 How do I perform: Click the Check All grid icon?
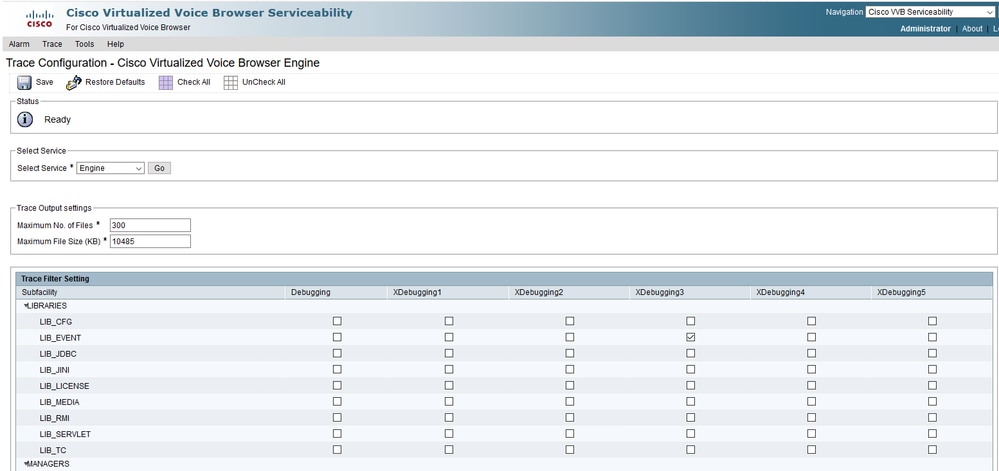point(166,83)
